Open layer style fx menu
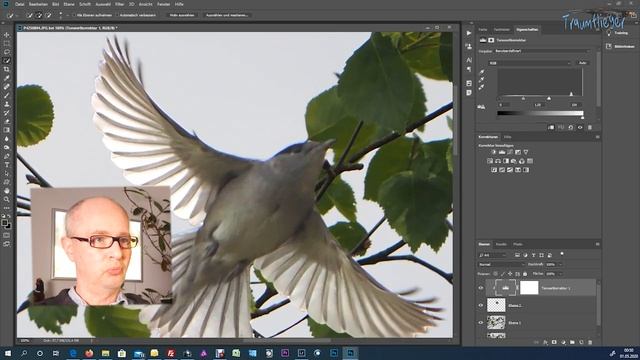640x360 pixels. pos(545,342)
